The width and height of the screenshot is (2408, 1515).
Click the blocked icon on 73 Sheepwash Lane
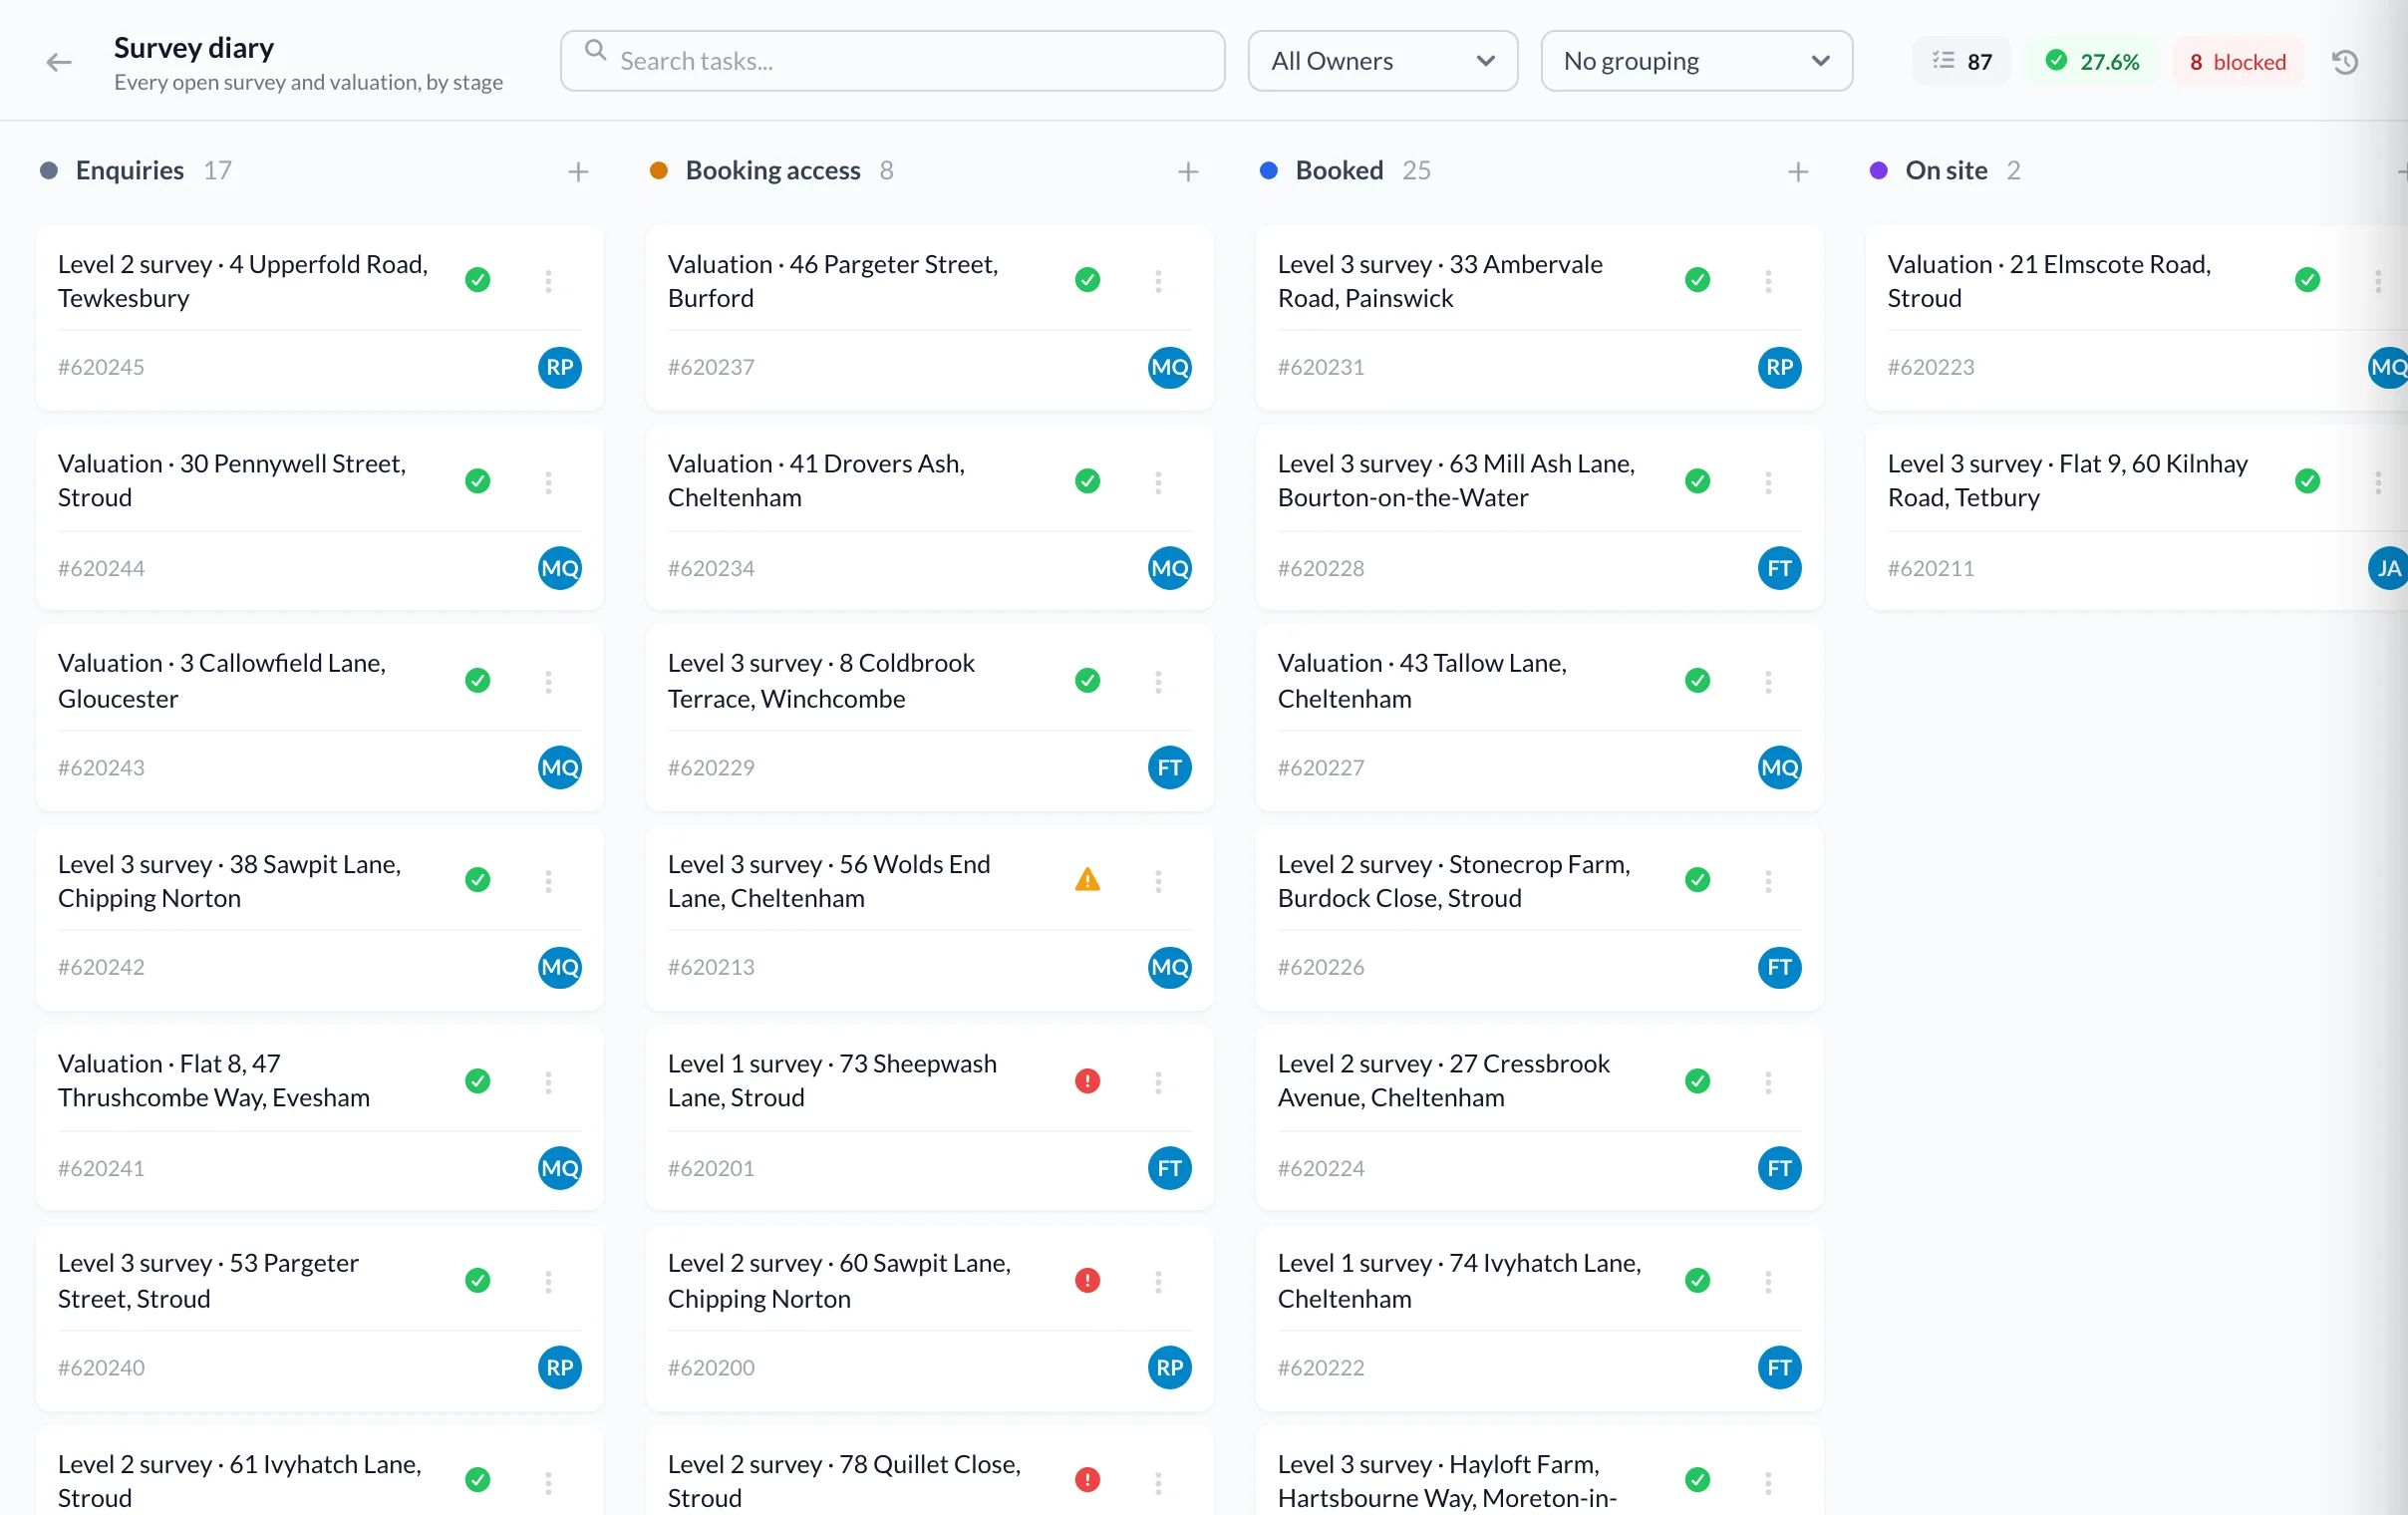[x=1087, y=1081]
